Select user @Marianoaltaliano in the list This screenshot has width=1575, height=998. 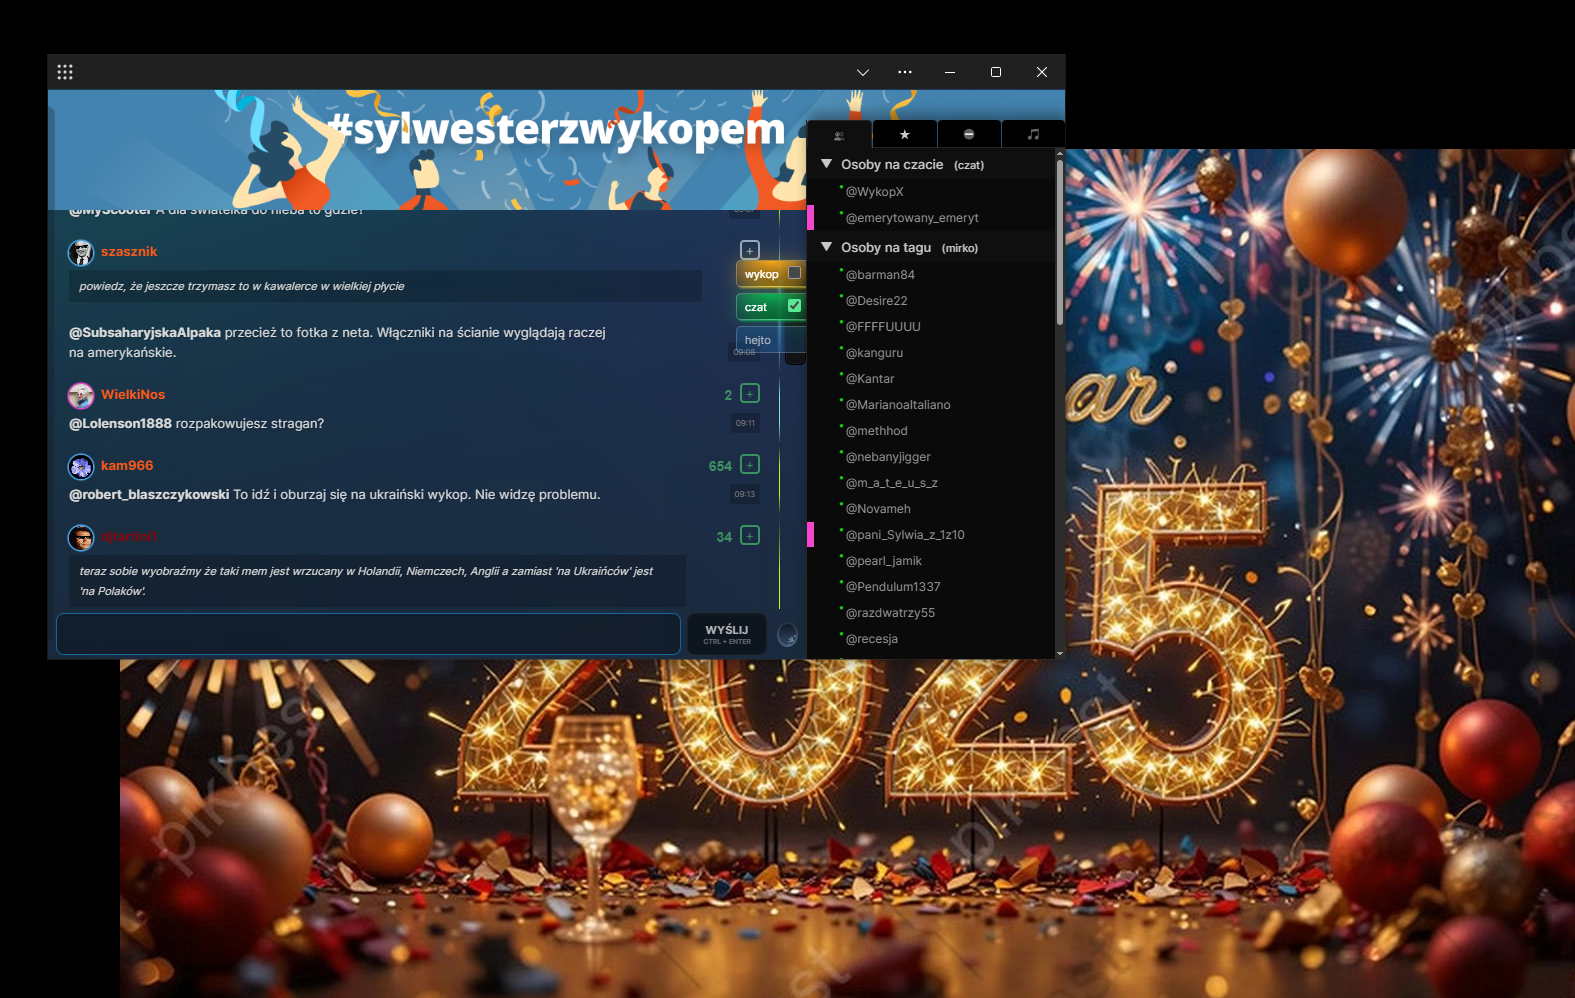pyautogui.click(x=898, y=405)
